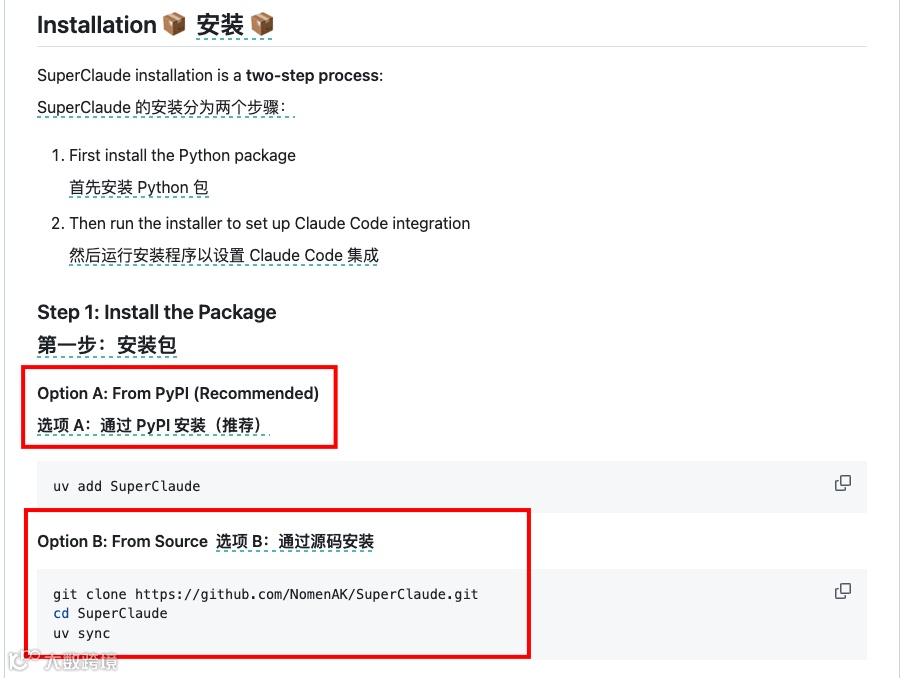Click translated text 首先安装 Python 包
This screenshot has width=902, height=678.
tap(139, 187)
